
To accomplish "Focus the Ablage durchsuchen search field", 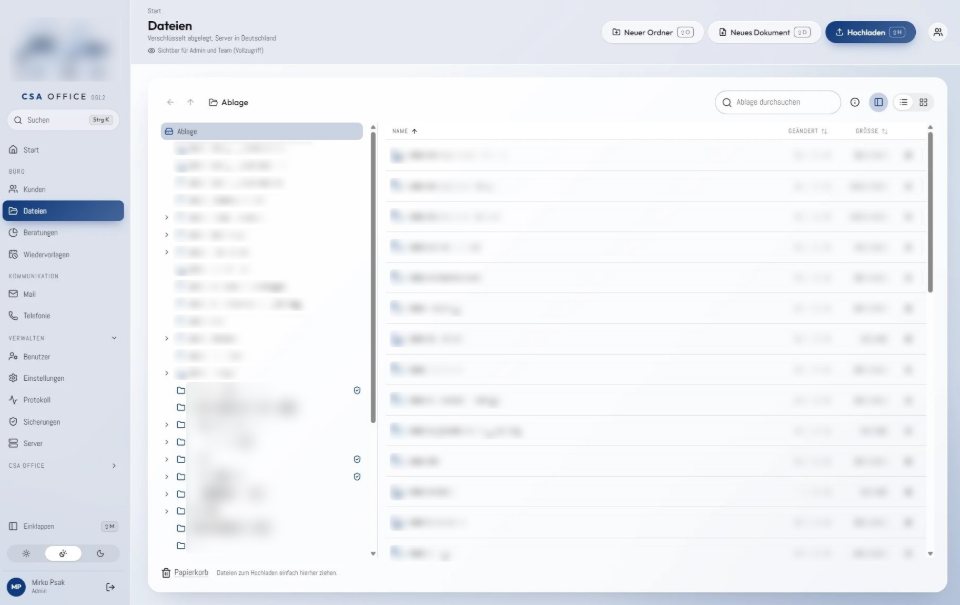I will [x=778, y=102].
